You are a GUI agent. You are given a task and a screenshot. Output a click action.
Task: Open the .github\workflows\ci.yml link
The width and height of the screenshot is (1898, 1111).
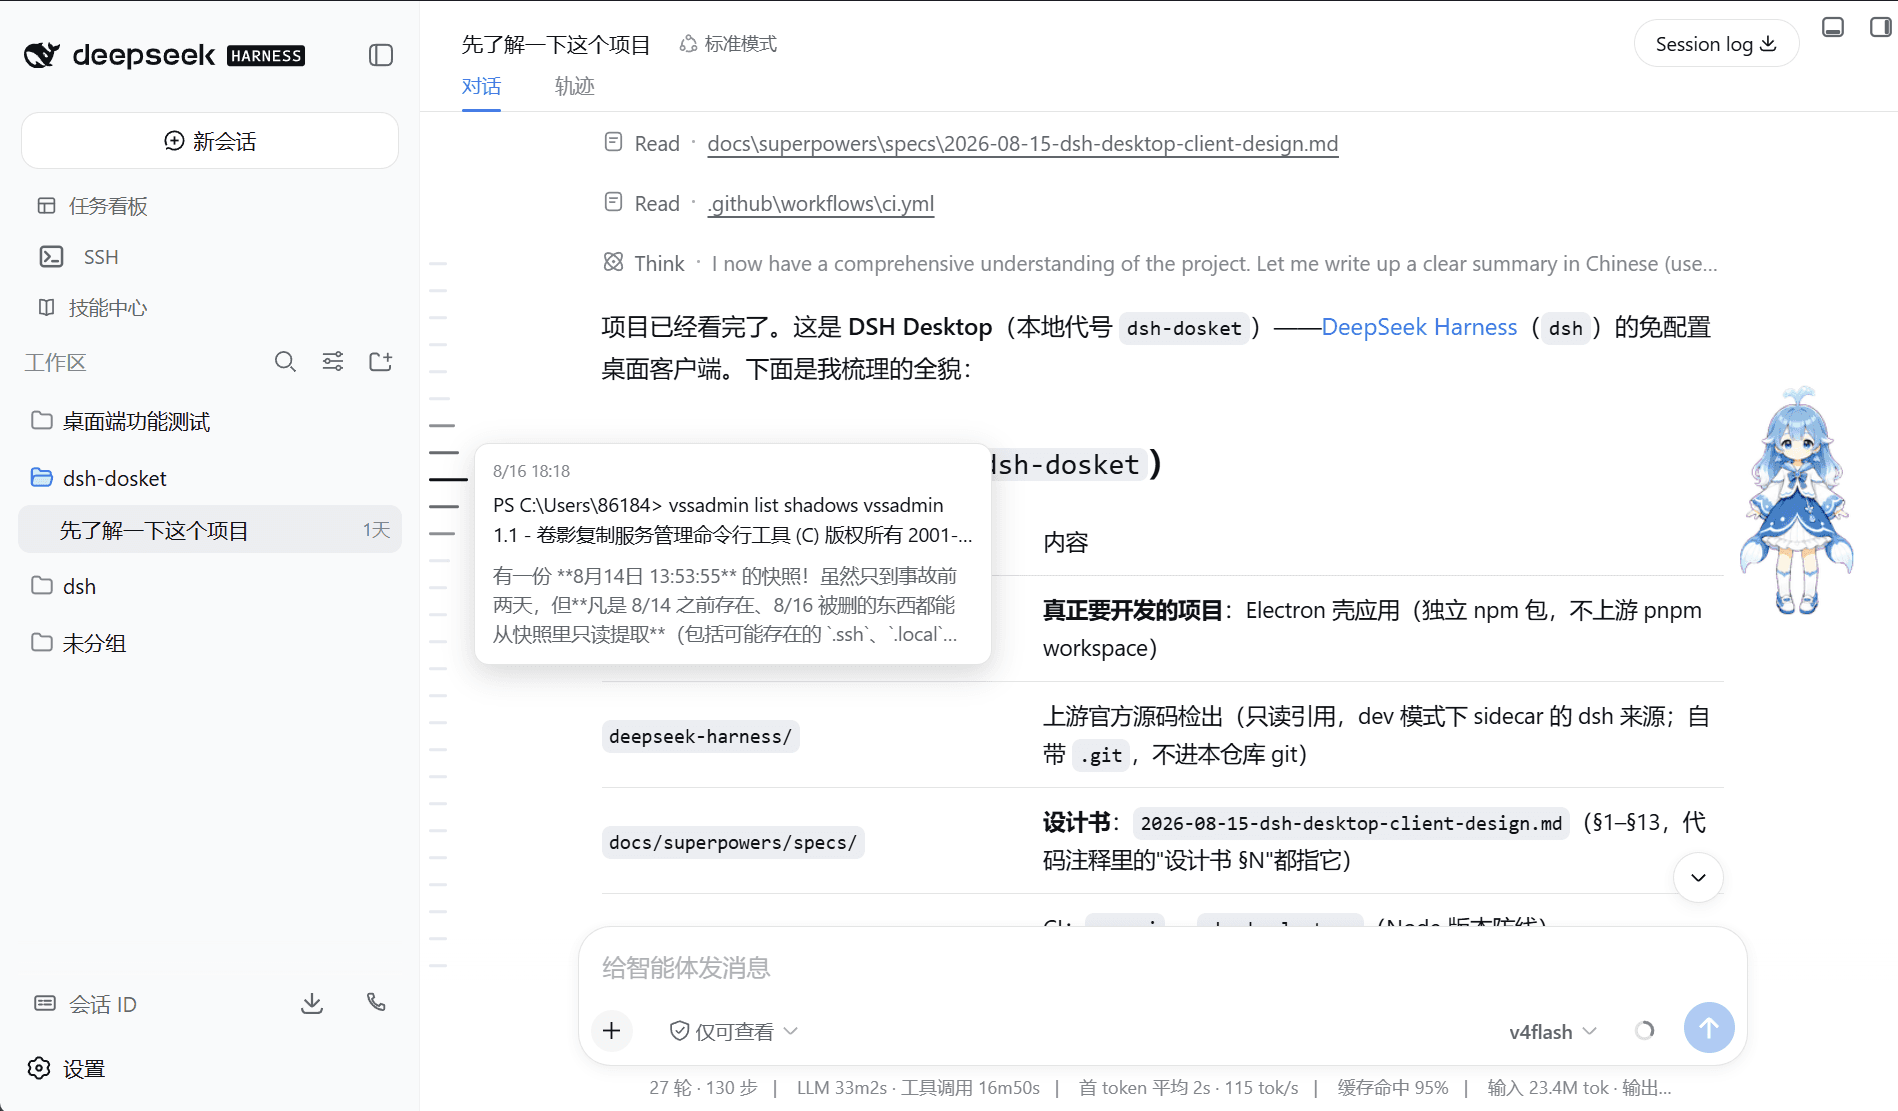(821, 204)
